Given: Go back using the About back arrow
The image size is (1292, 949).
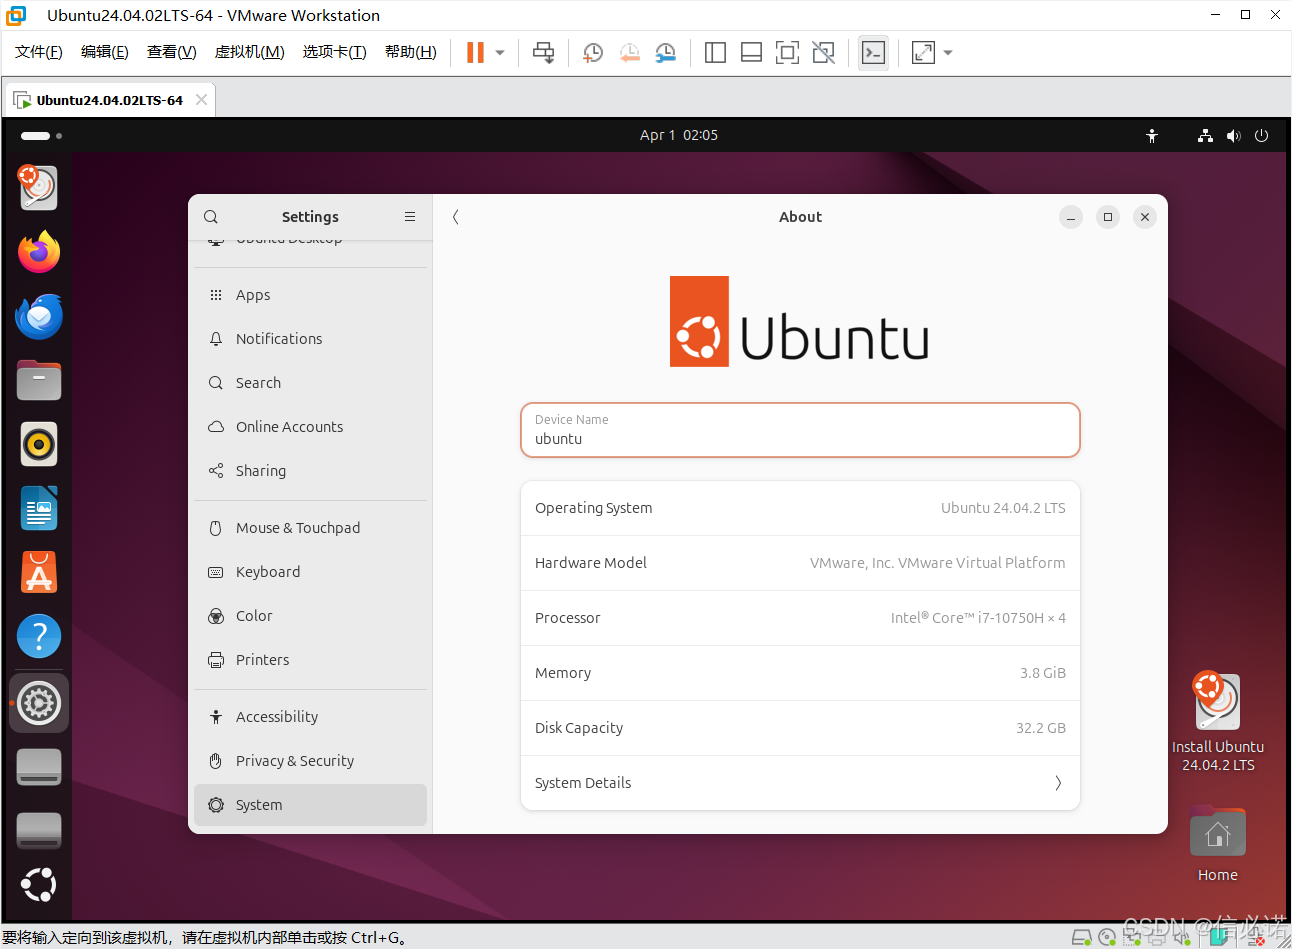Looking at the screenshot, I should click(456, 217).
